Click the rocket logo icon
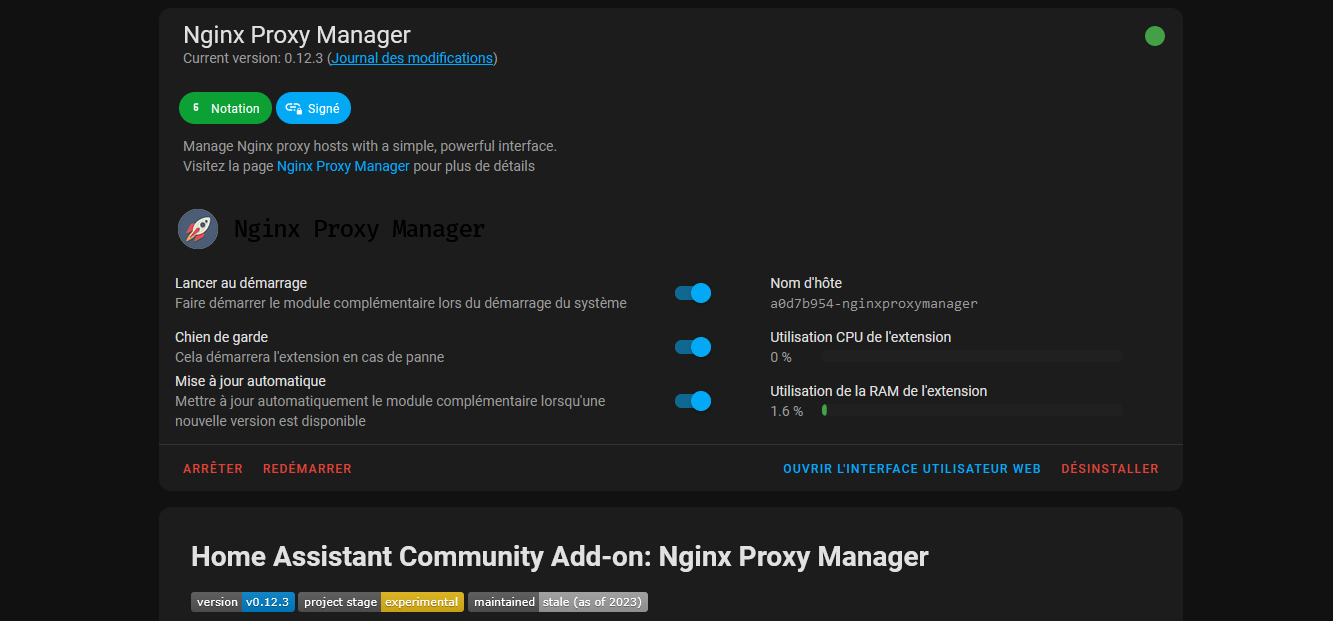 tap(198, 229)
